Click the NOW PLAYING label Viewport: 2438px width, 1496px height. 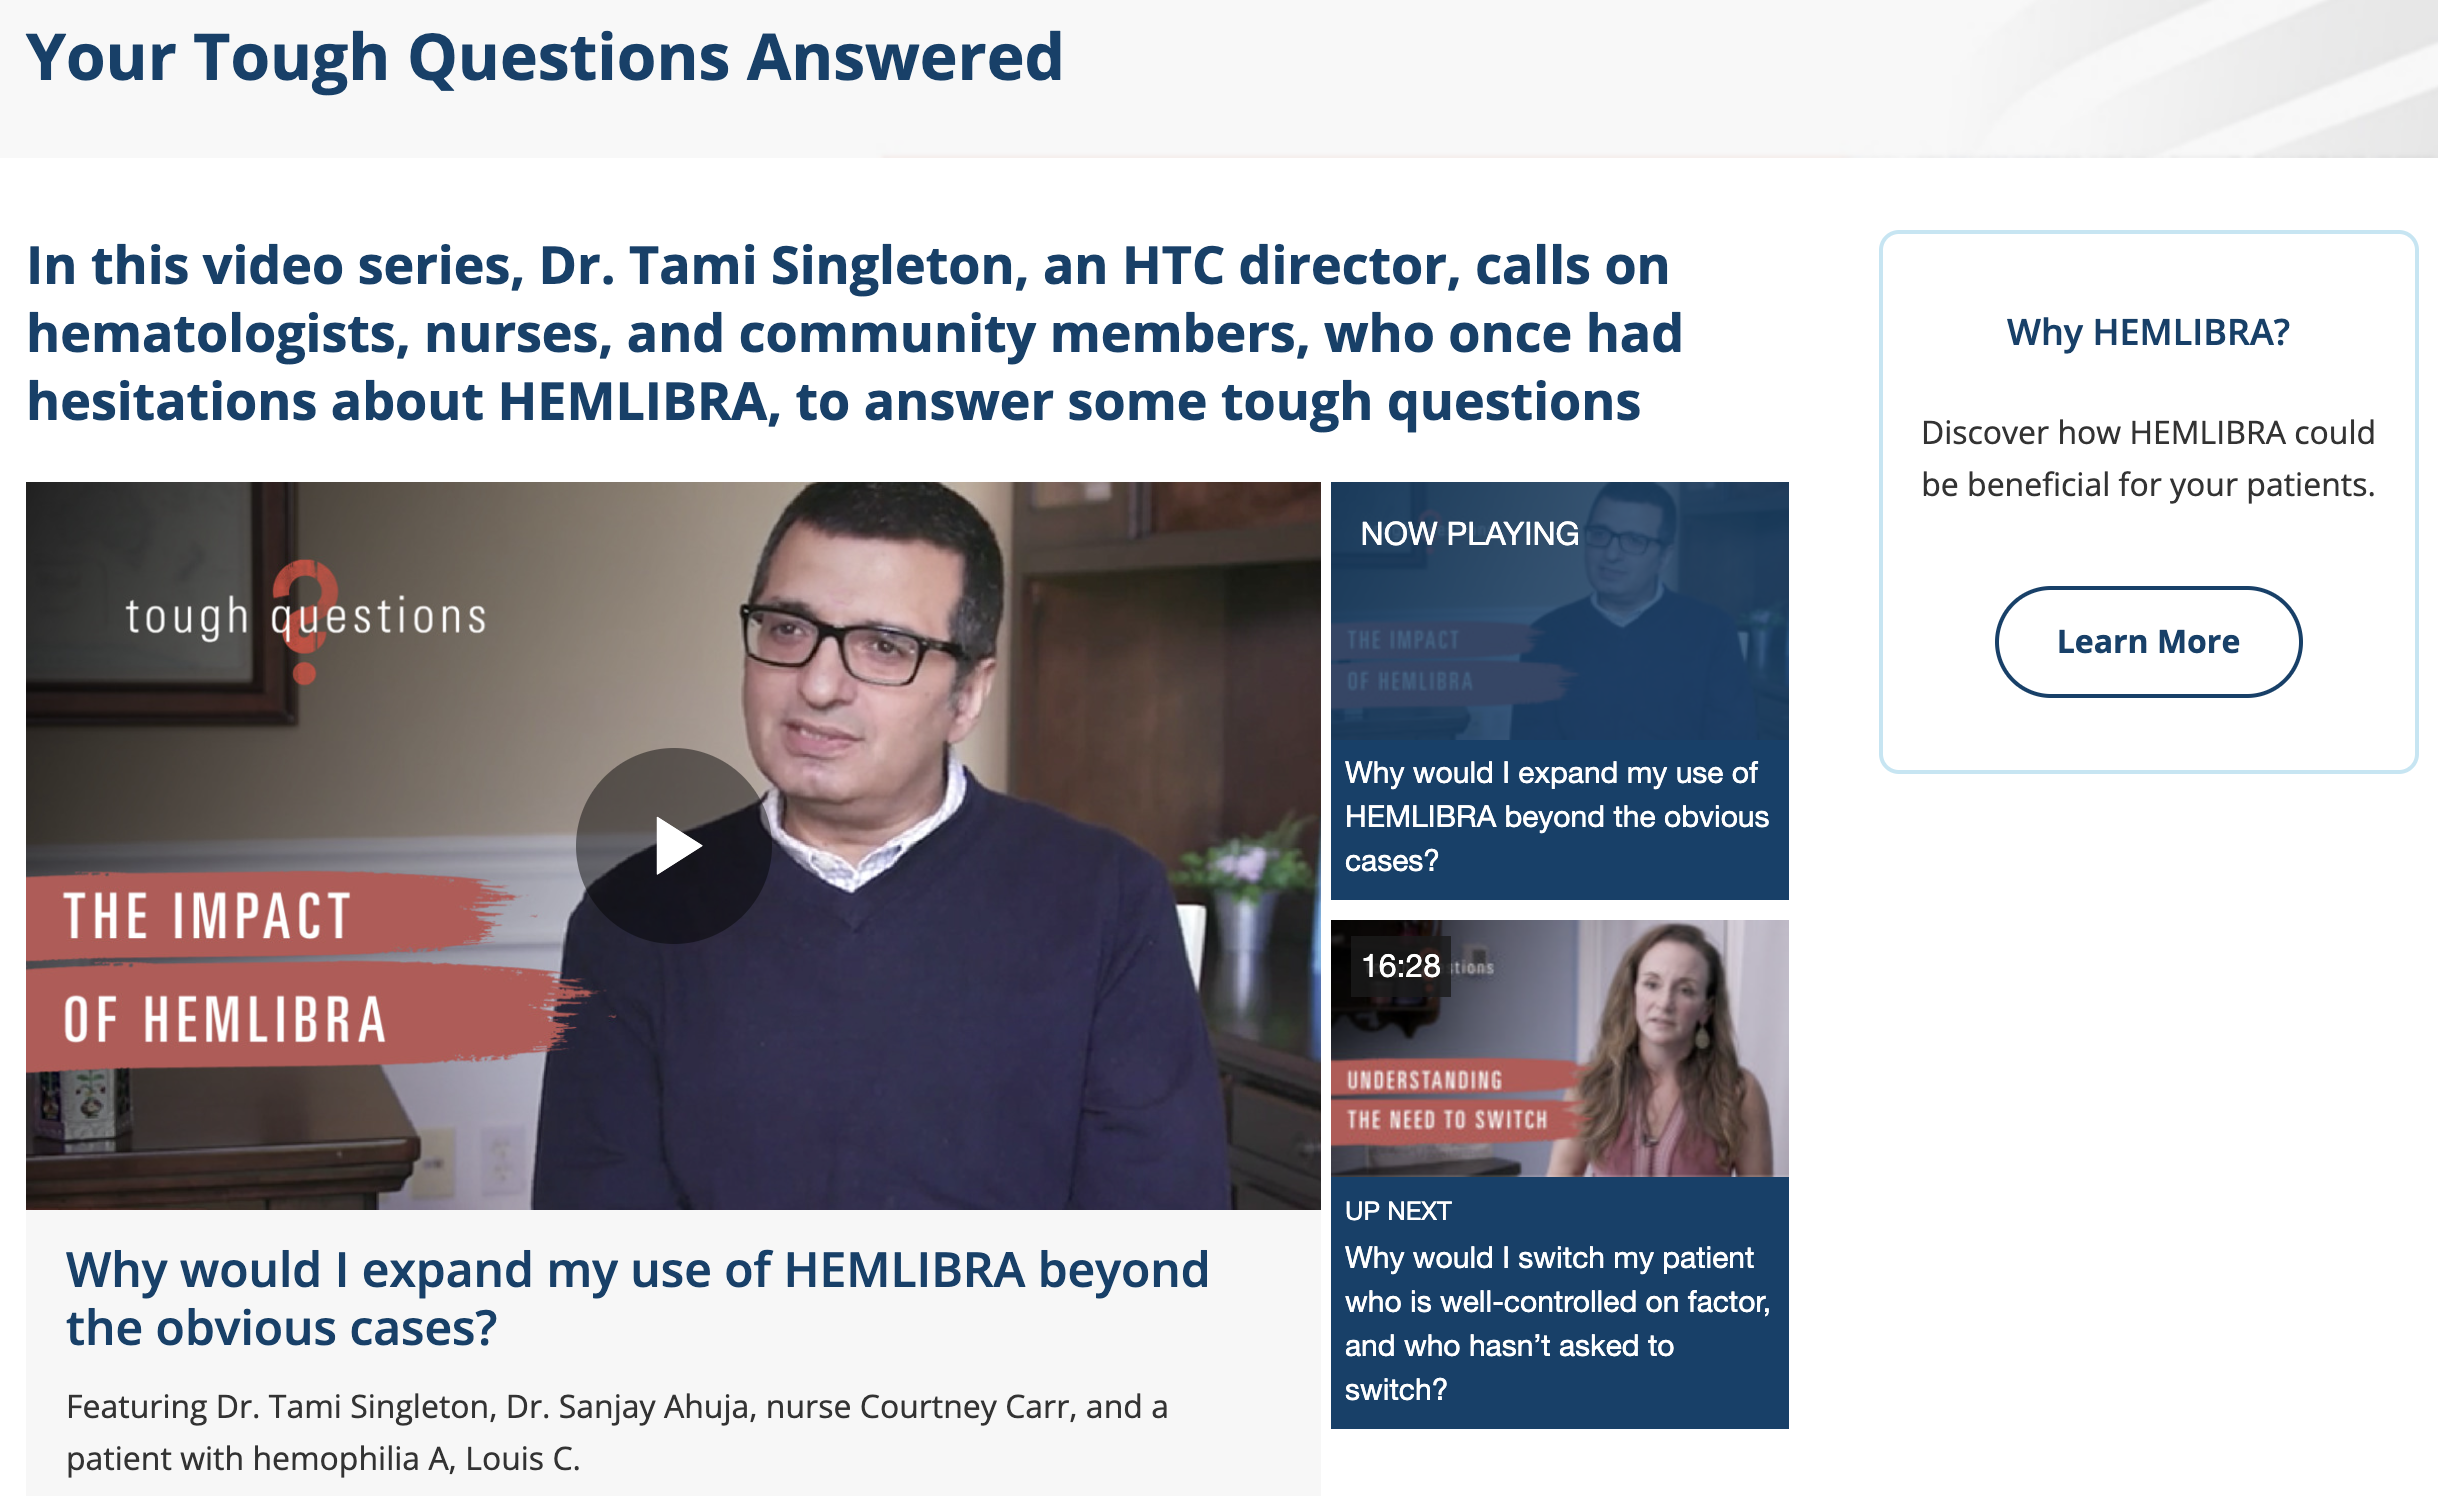(x=1469, y=534)
